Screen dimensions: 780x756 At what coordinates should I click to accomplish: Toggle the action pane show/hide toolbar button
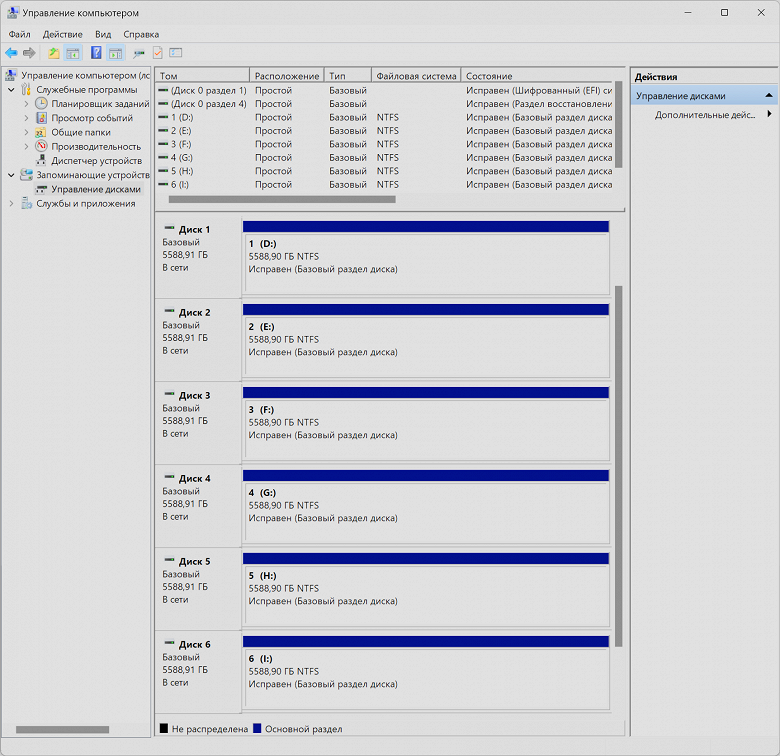(x=115, y=53)
